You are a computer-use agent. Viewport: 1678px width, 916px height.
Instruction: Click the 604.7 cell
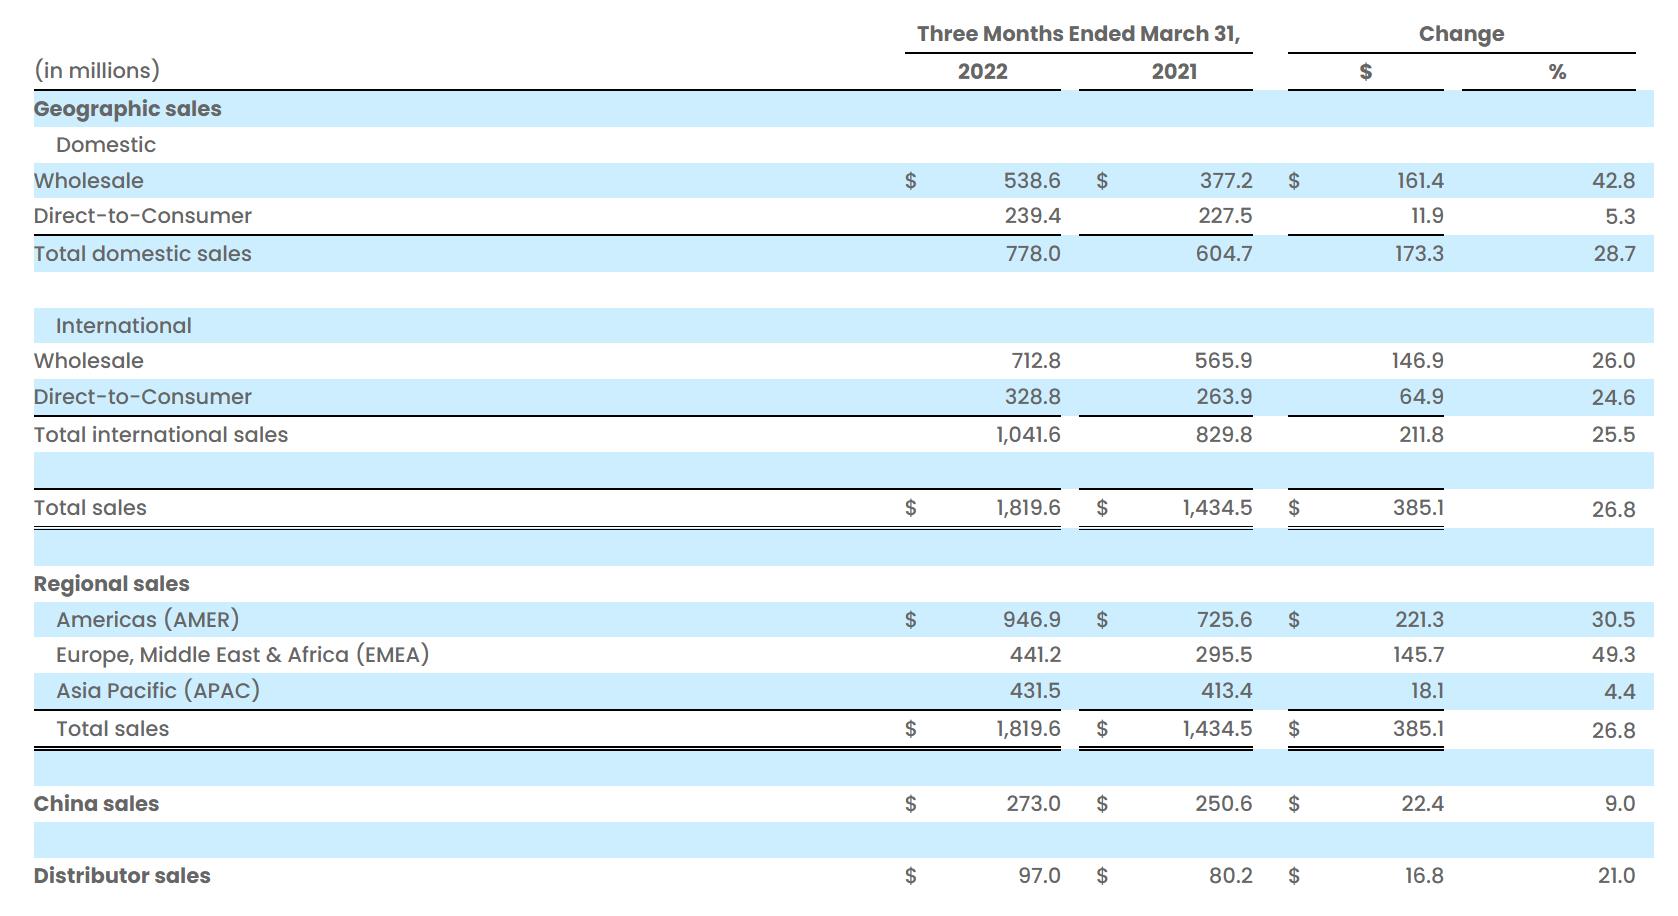1224,254
